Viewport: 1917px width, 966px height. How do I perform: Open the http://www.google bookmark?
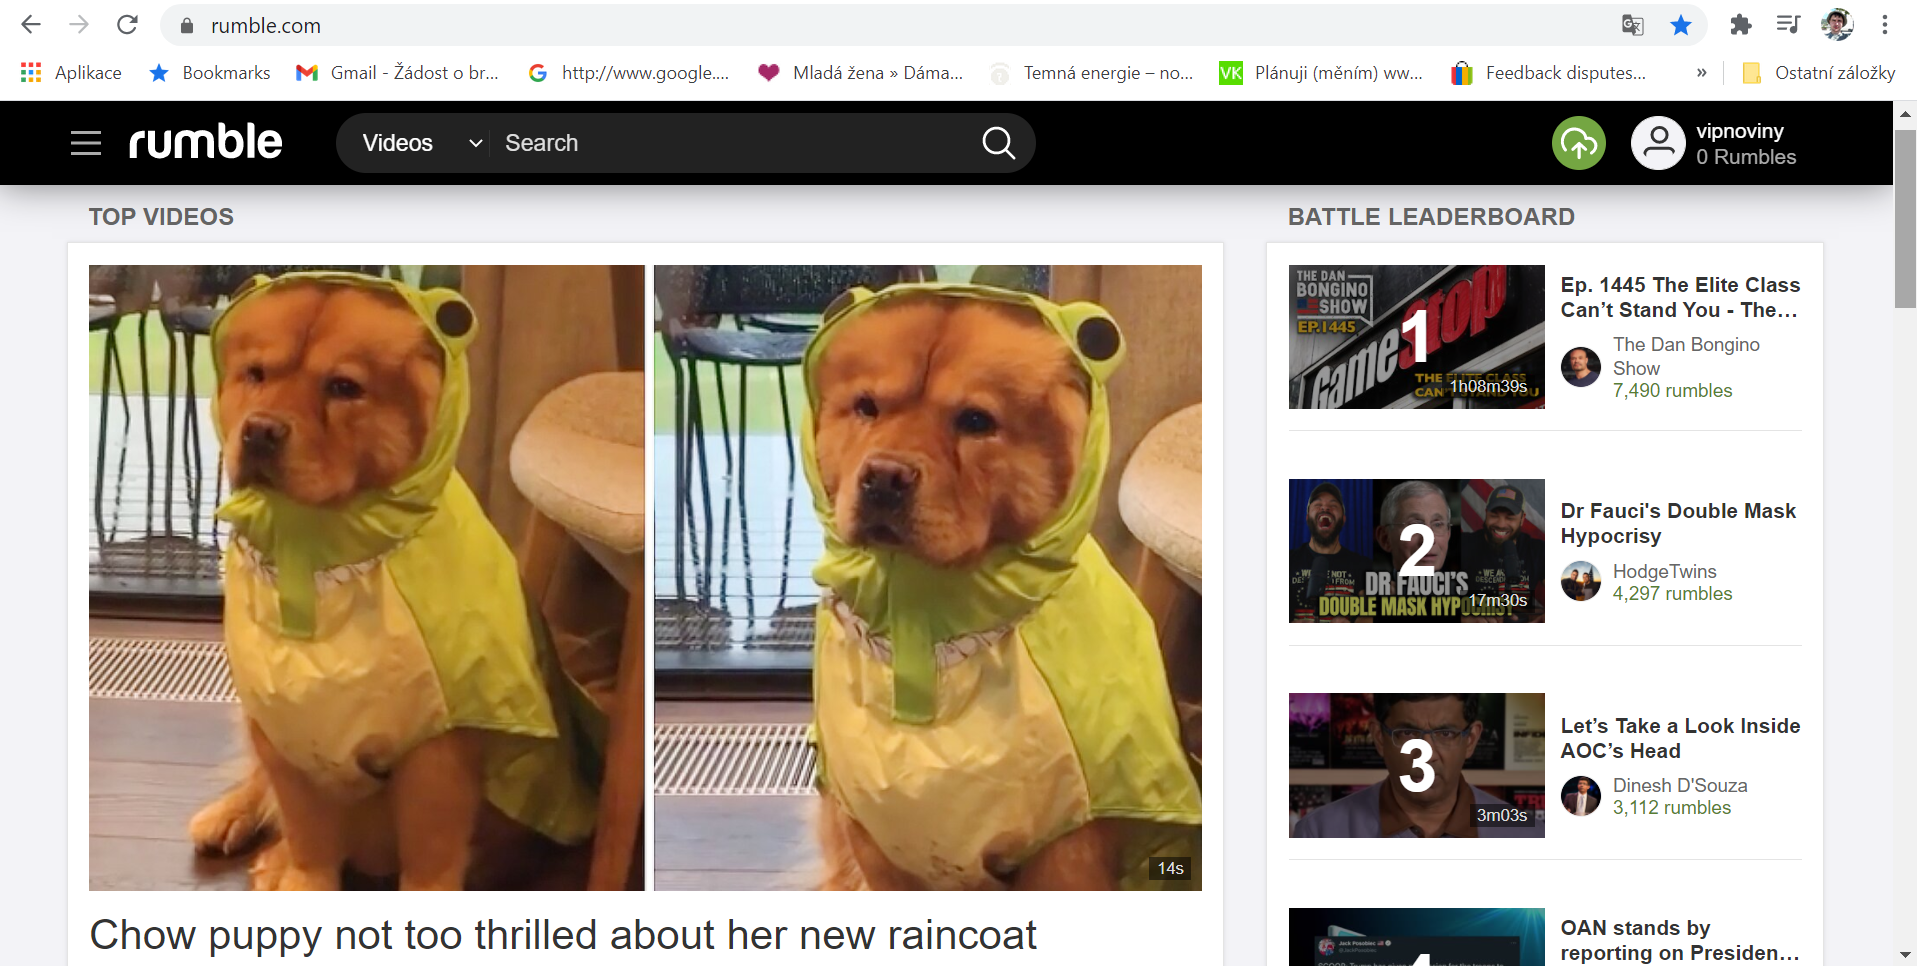[630, 73]
